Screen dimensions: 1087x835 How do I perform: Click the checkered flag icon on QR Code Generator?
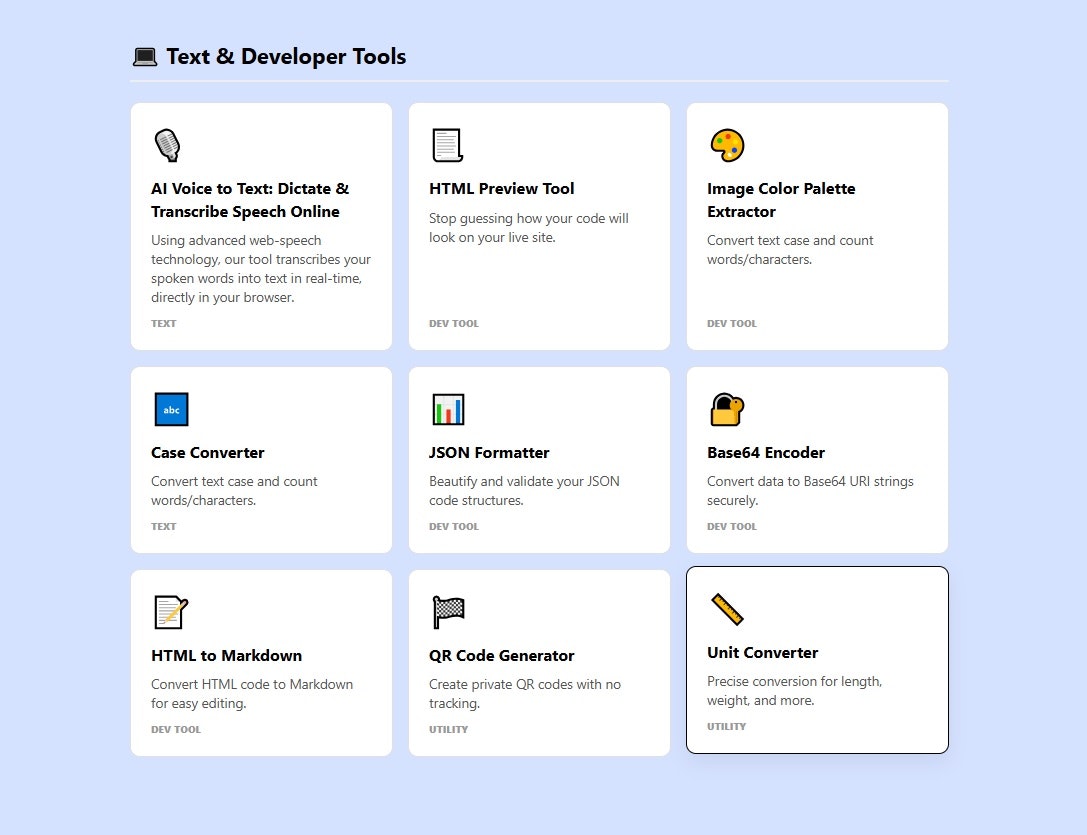447,612
